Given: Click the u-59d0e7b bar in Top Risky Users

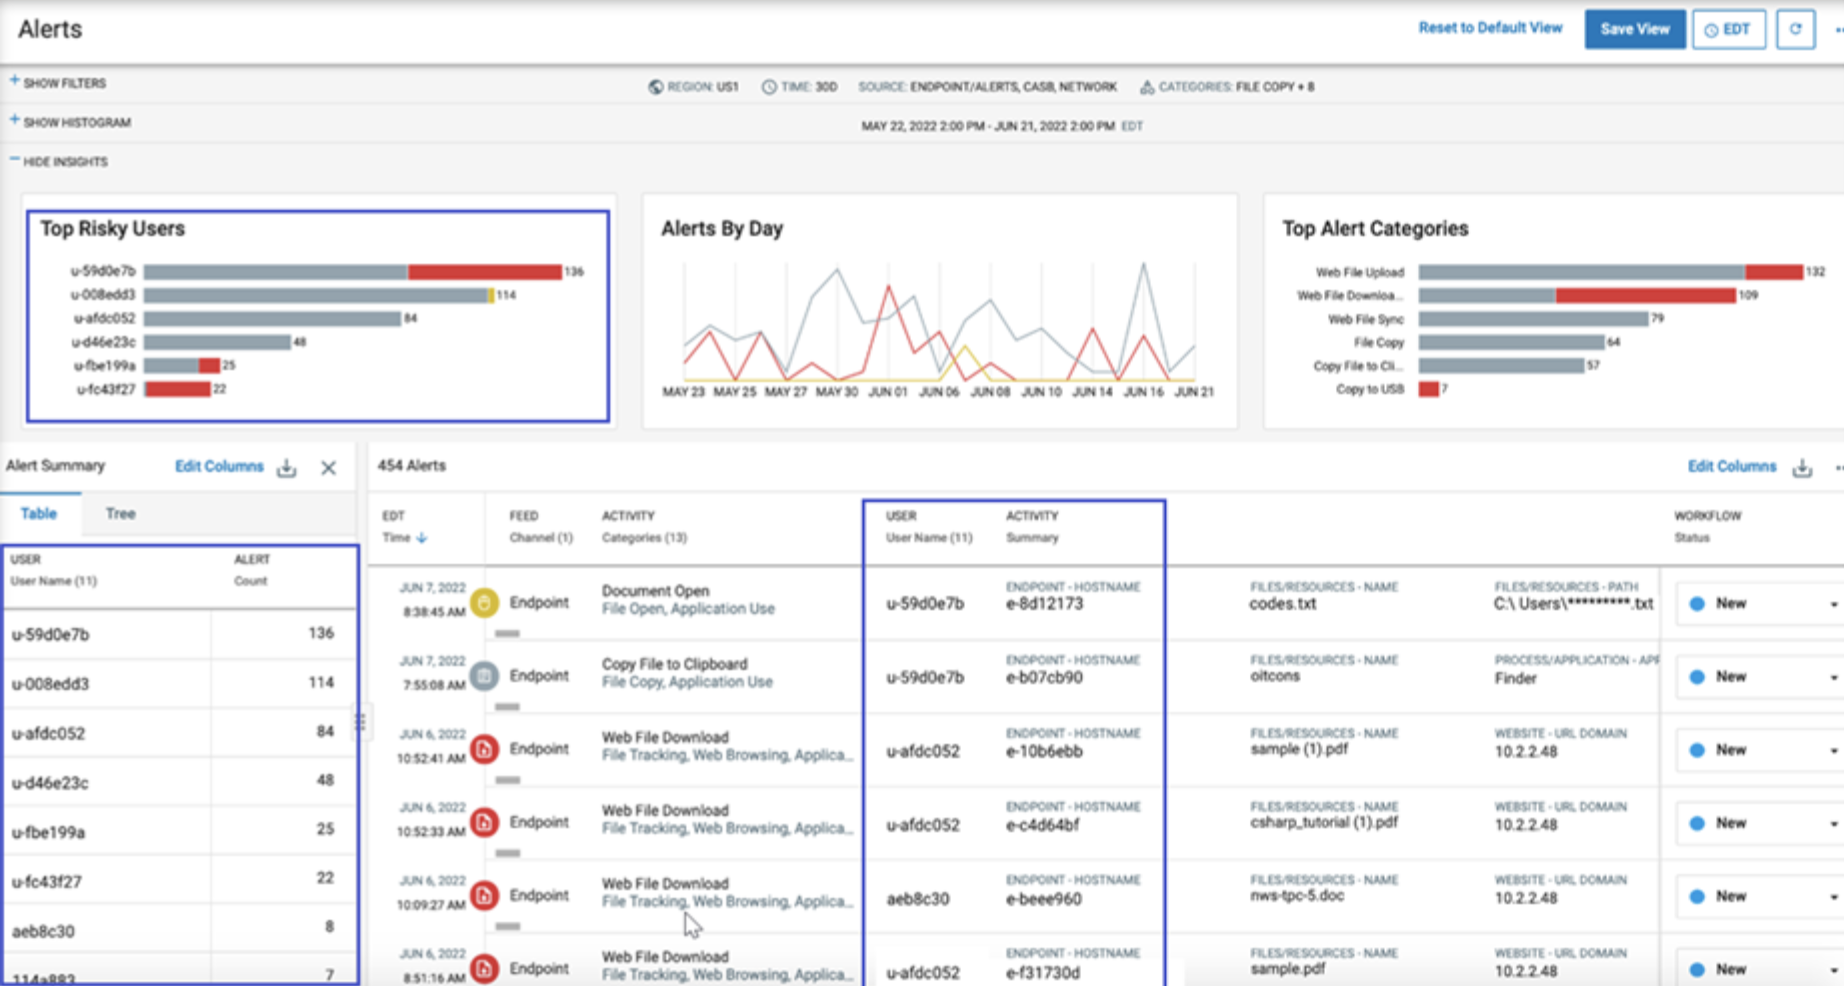Looking at the screenshot, I should pyautogui.click(x=352, y=271).
